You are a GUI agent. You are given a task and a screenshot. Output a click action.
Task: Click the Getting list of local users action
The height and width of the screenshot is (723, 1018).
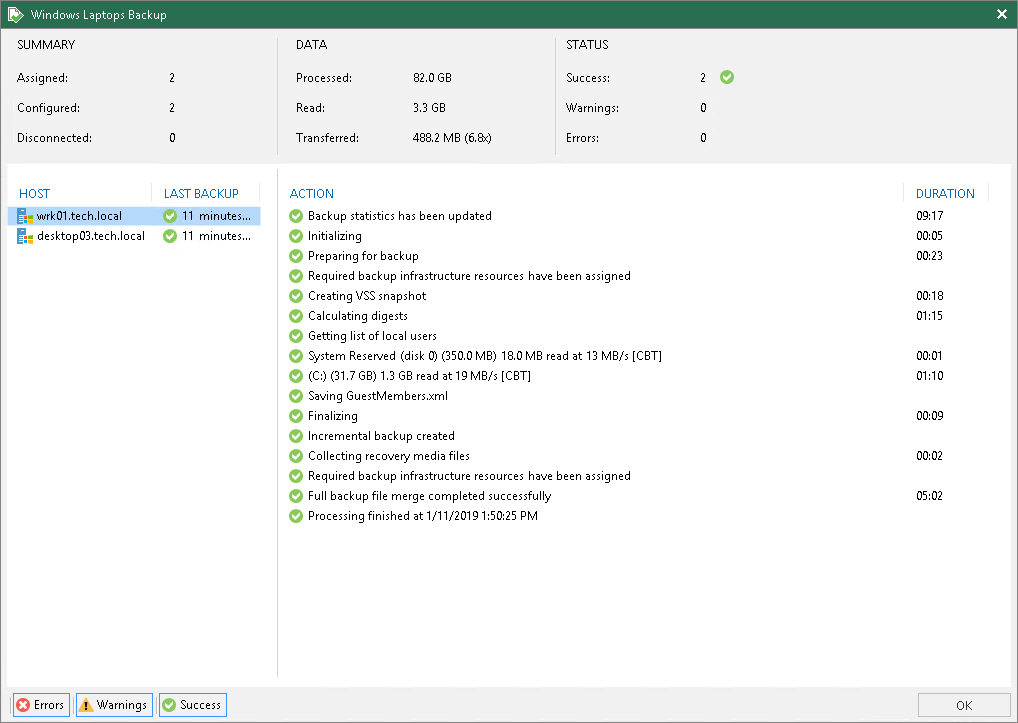pos(372,336)
